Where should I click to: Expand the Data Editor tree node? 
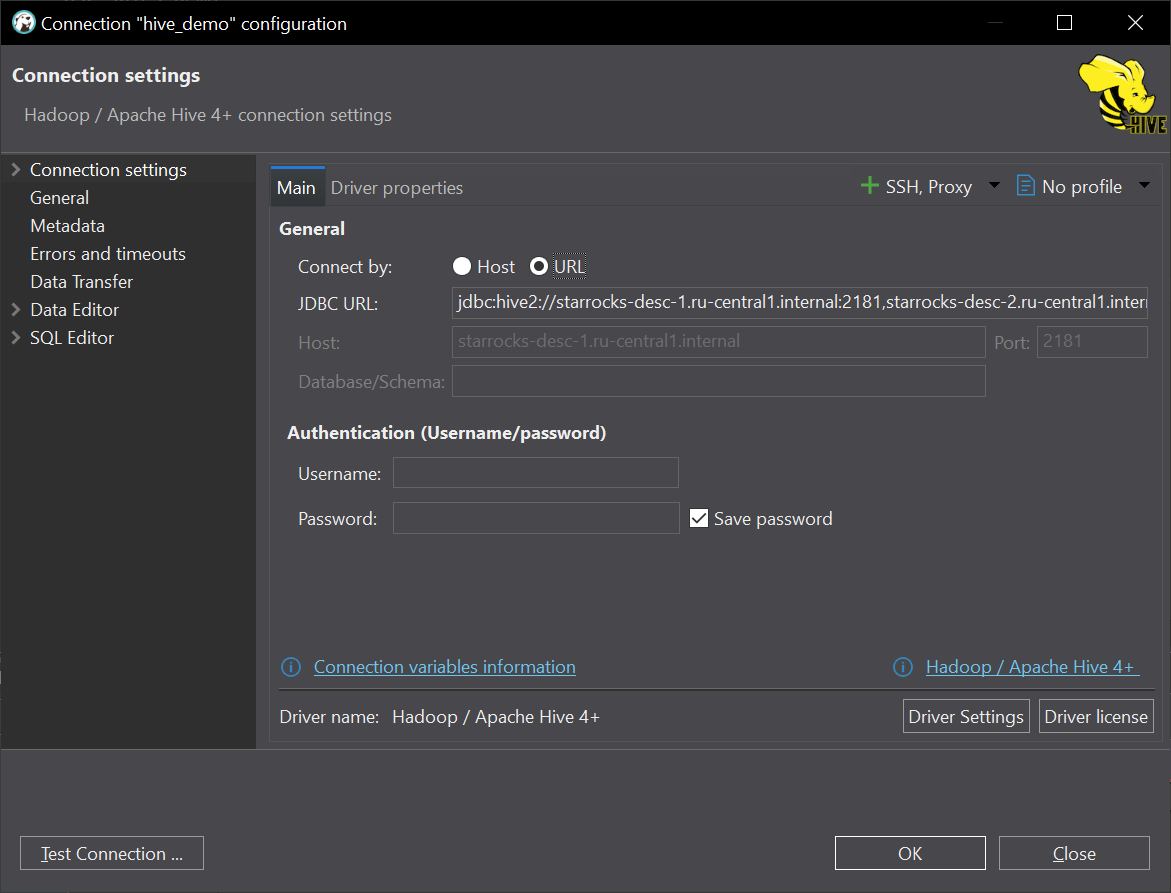[x=16, y=309]
